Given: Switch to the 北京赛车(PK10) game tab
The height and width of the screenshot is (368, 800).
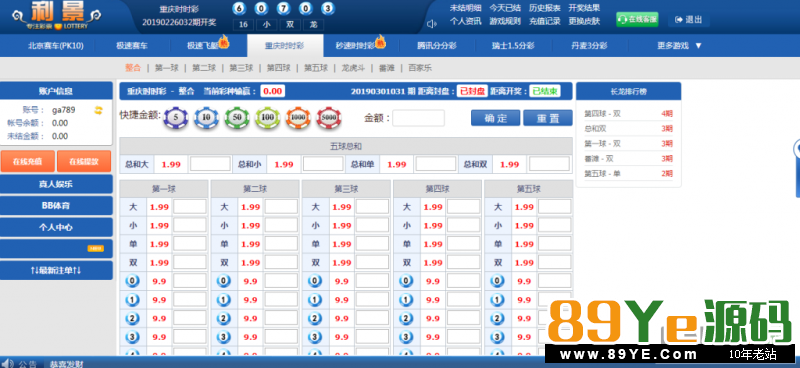Looking at the screenshot, I should tap(56, 45).
